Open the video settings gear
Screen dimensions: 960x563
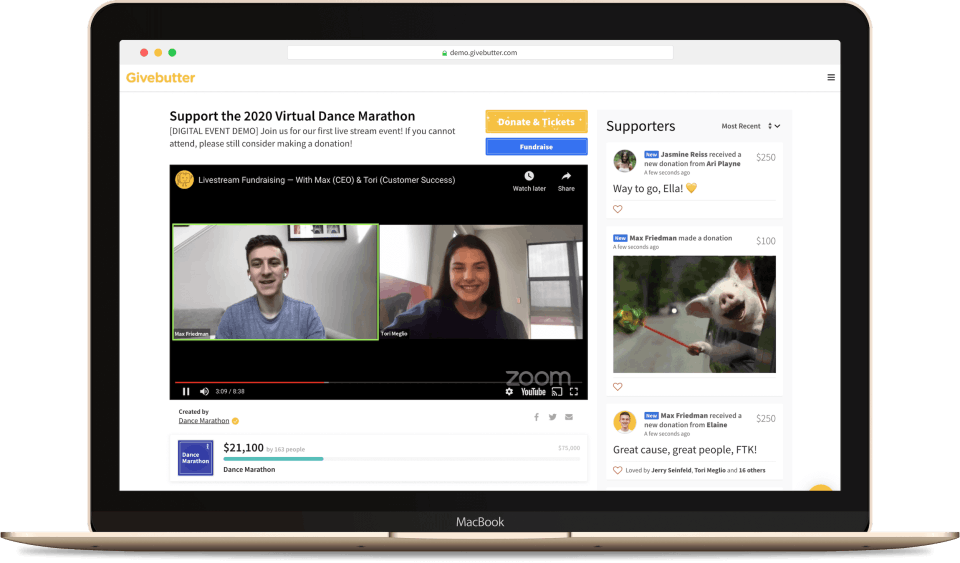point(509,392)
